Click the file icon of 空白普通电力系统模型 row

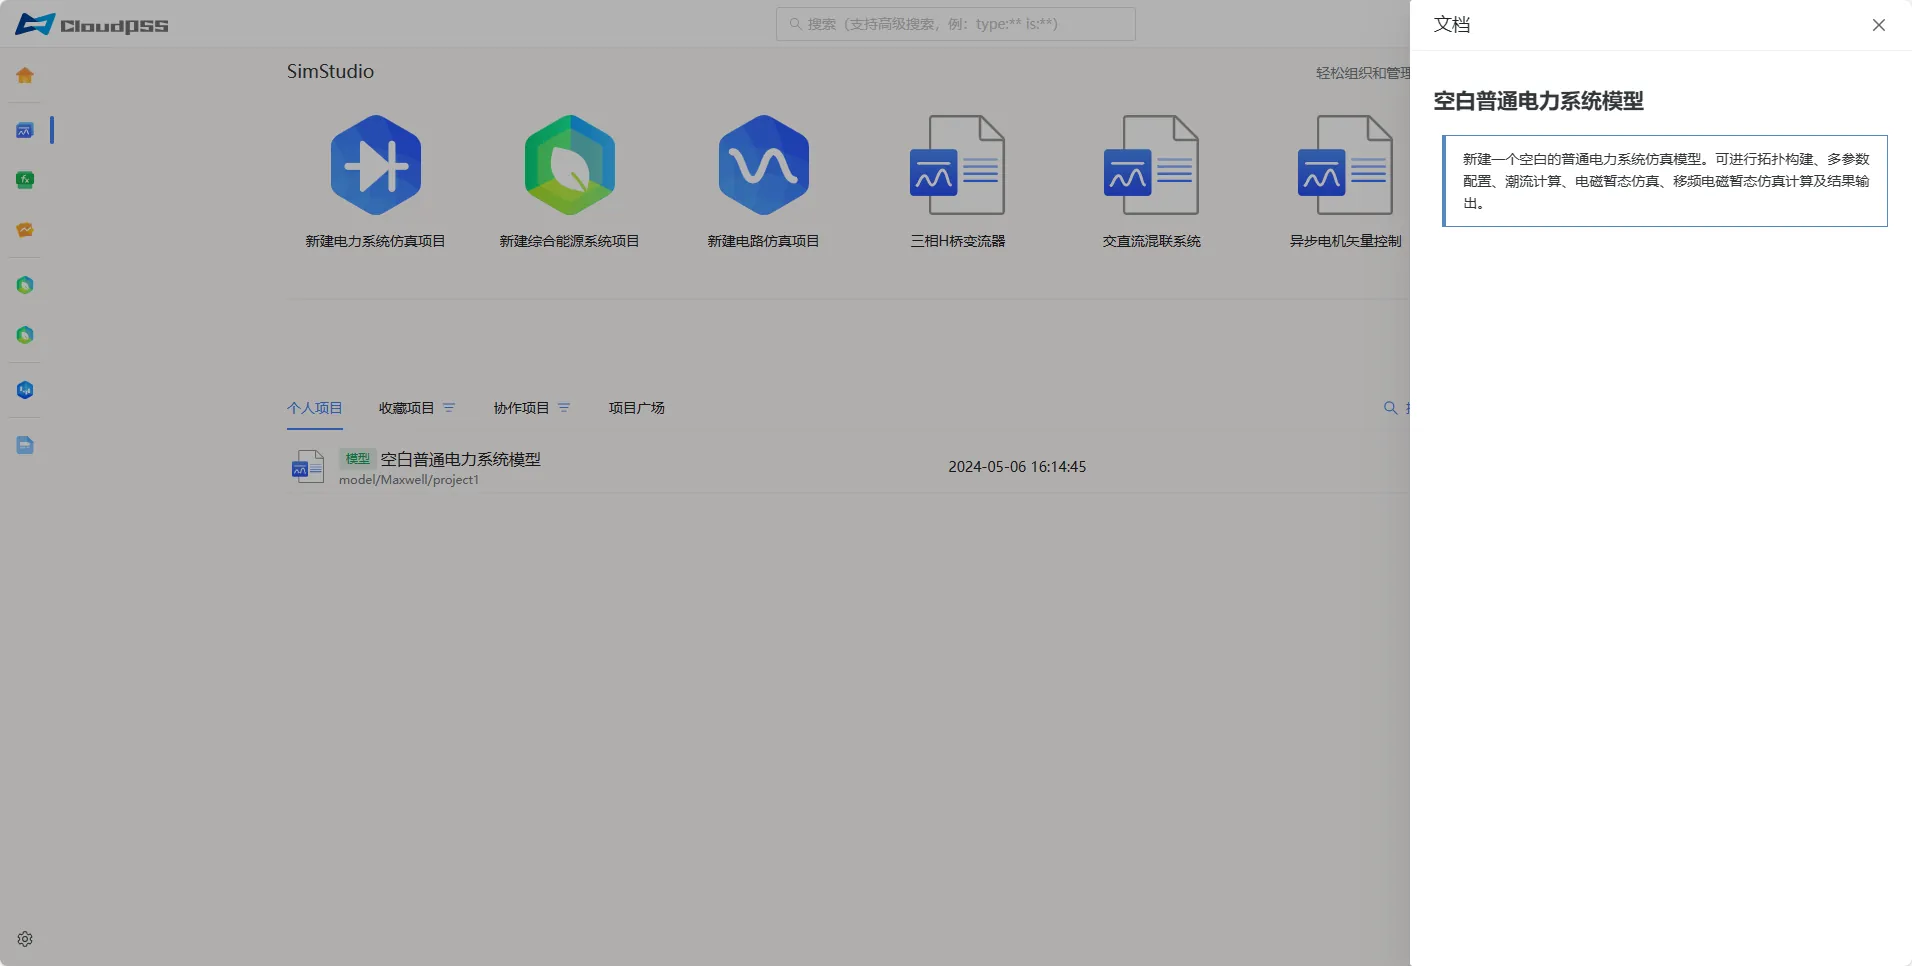click(308, 467)
